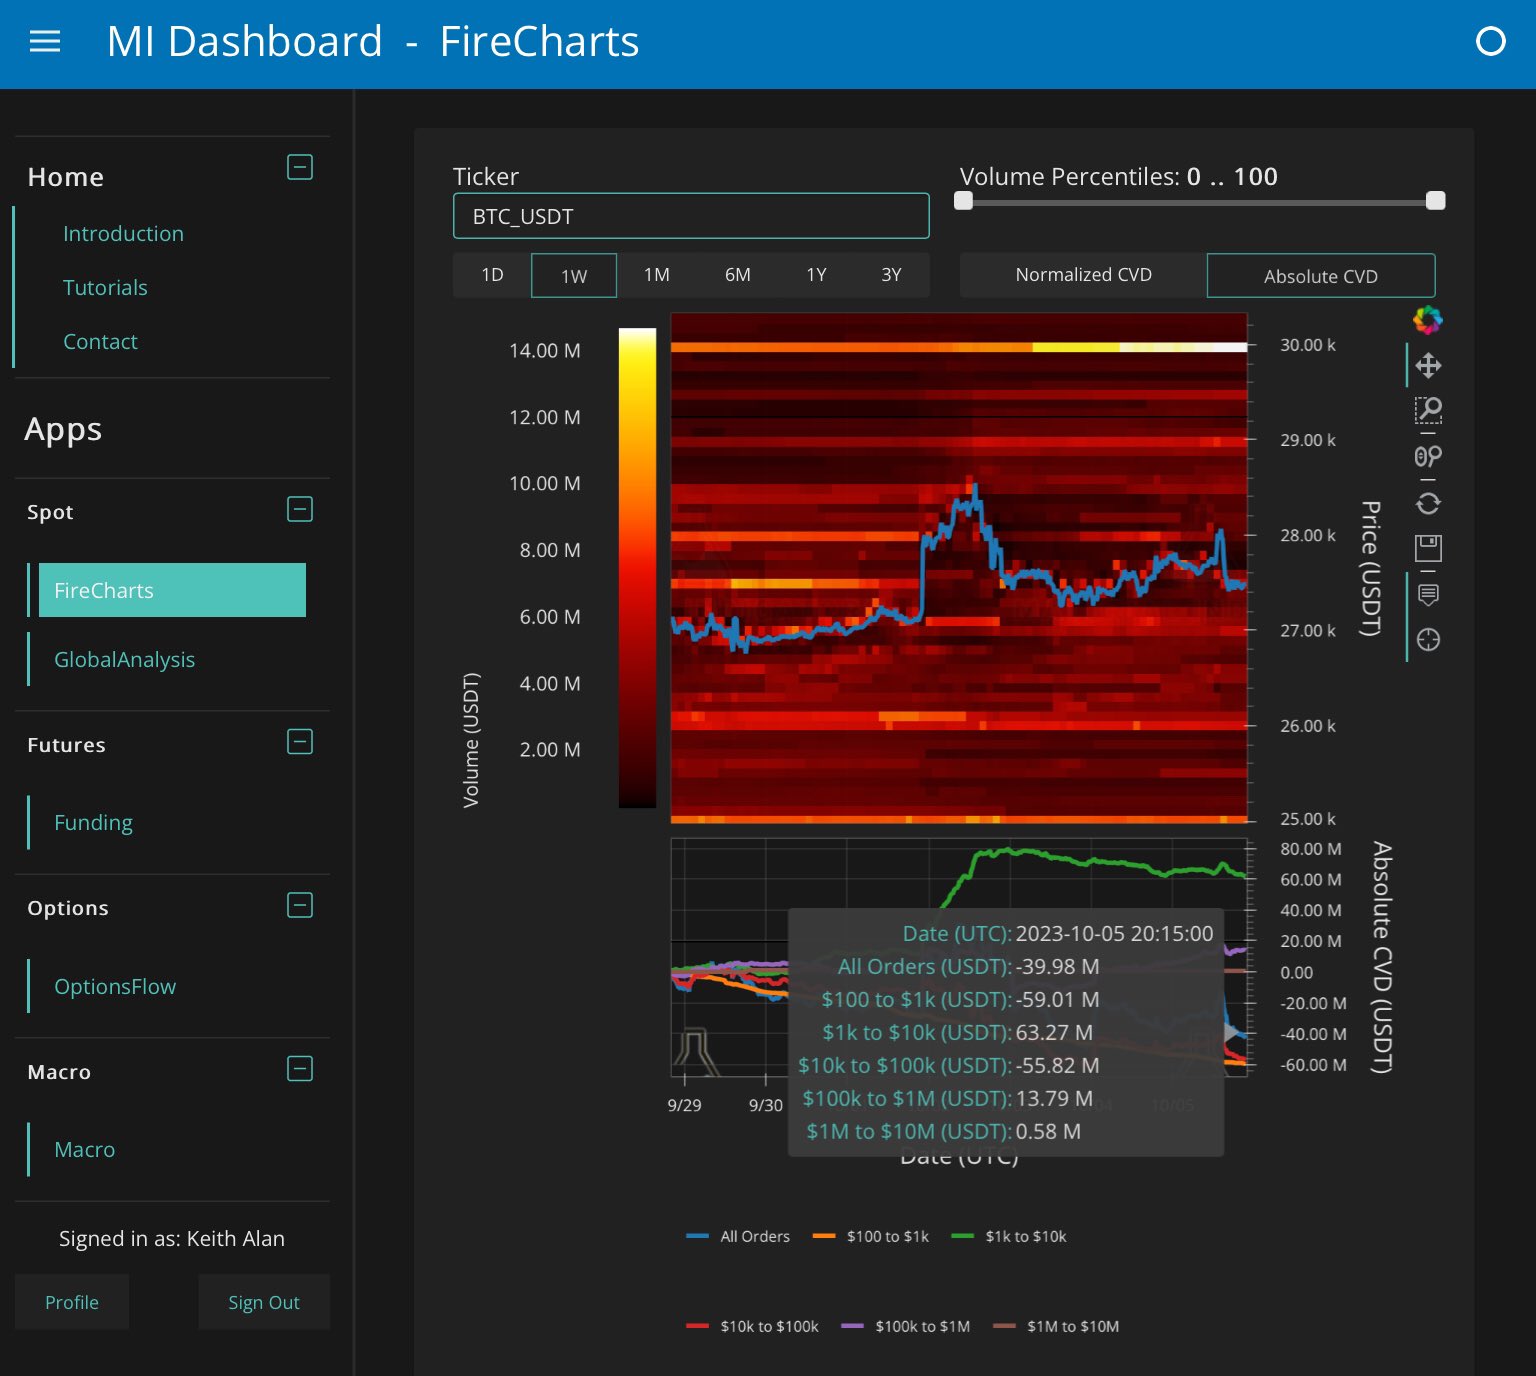Click the right Volume Percentiles slider handle

(x=1435, y=201)
